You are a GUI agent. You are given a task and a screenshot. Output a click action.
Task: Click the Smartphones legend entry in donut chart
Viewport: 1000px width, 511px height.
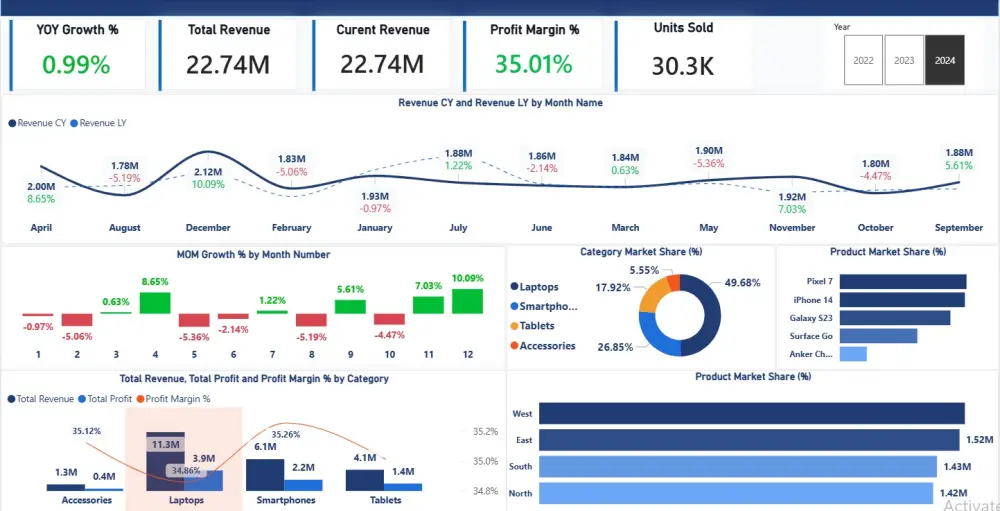(544, 306)
